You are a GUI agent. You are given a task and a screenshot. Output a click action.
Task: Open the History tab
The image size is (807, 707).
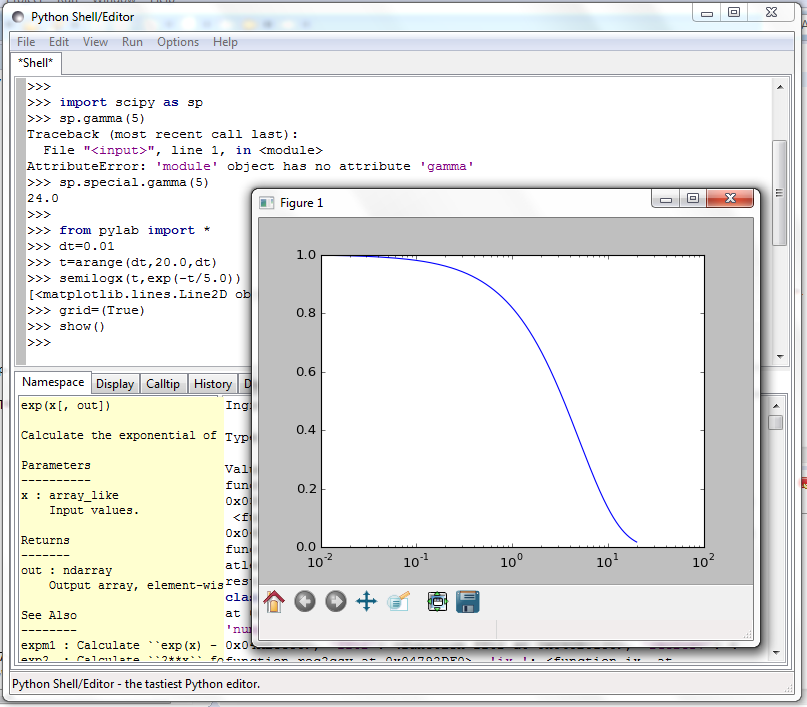(x=212, y=384)
